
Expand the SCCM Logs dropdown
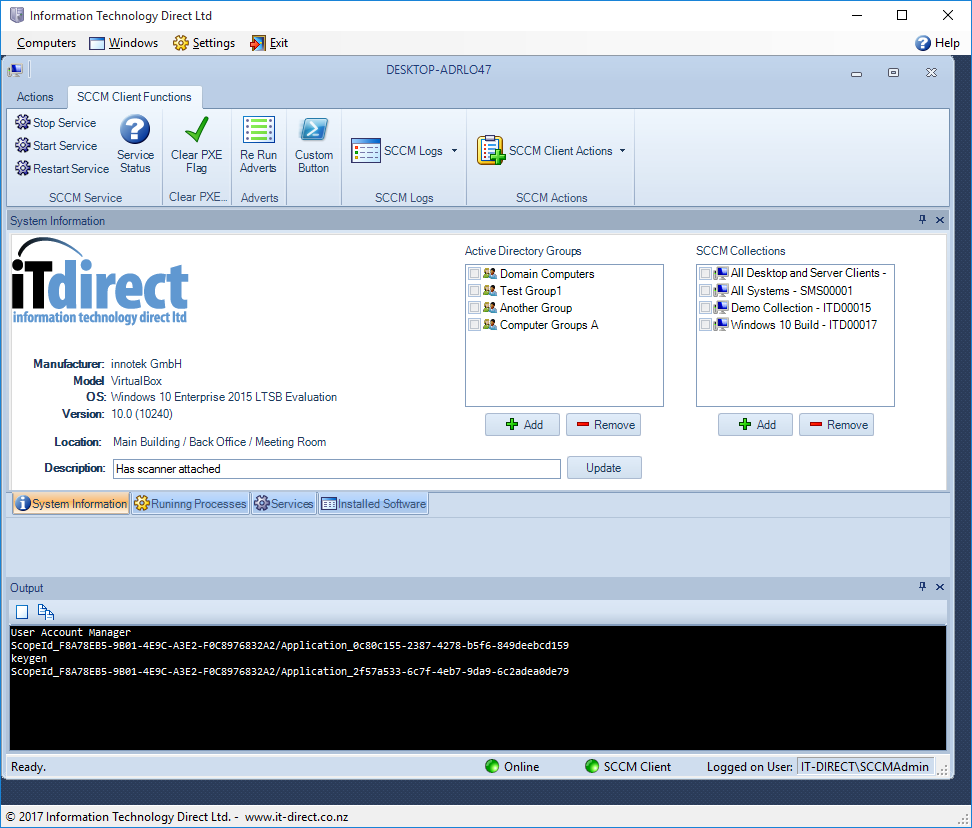click(454, 151)
